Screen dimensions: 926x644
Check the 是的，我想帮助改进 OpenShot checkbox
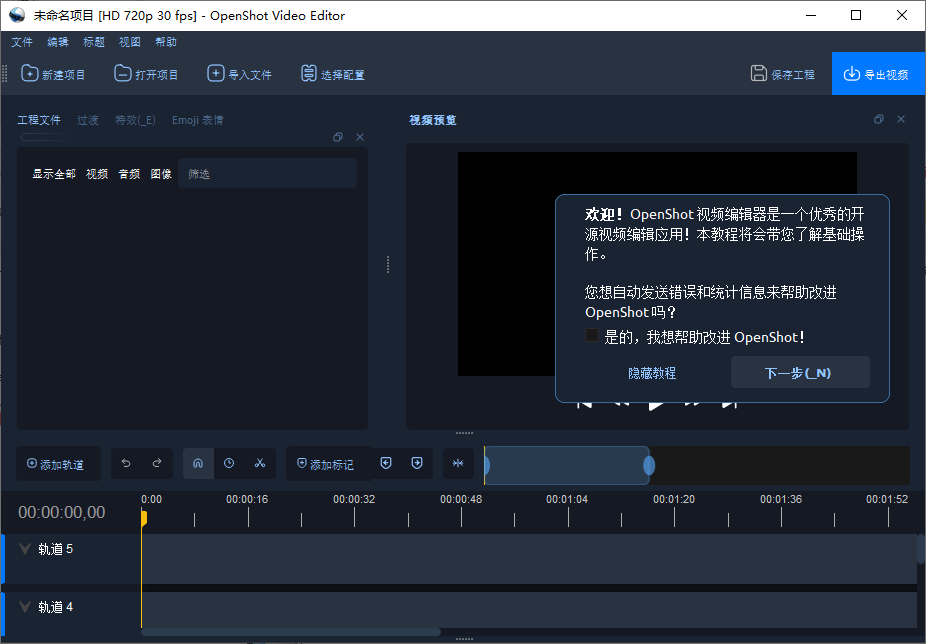592,336
